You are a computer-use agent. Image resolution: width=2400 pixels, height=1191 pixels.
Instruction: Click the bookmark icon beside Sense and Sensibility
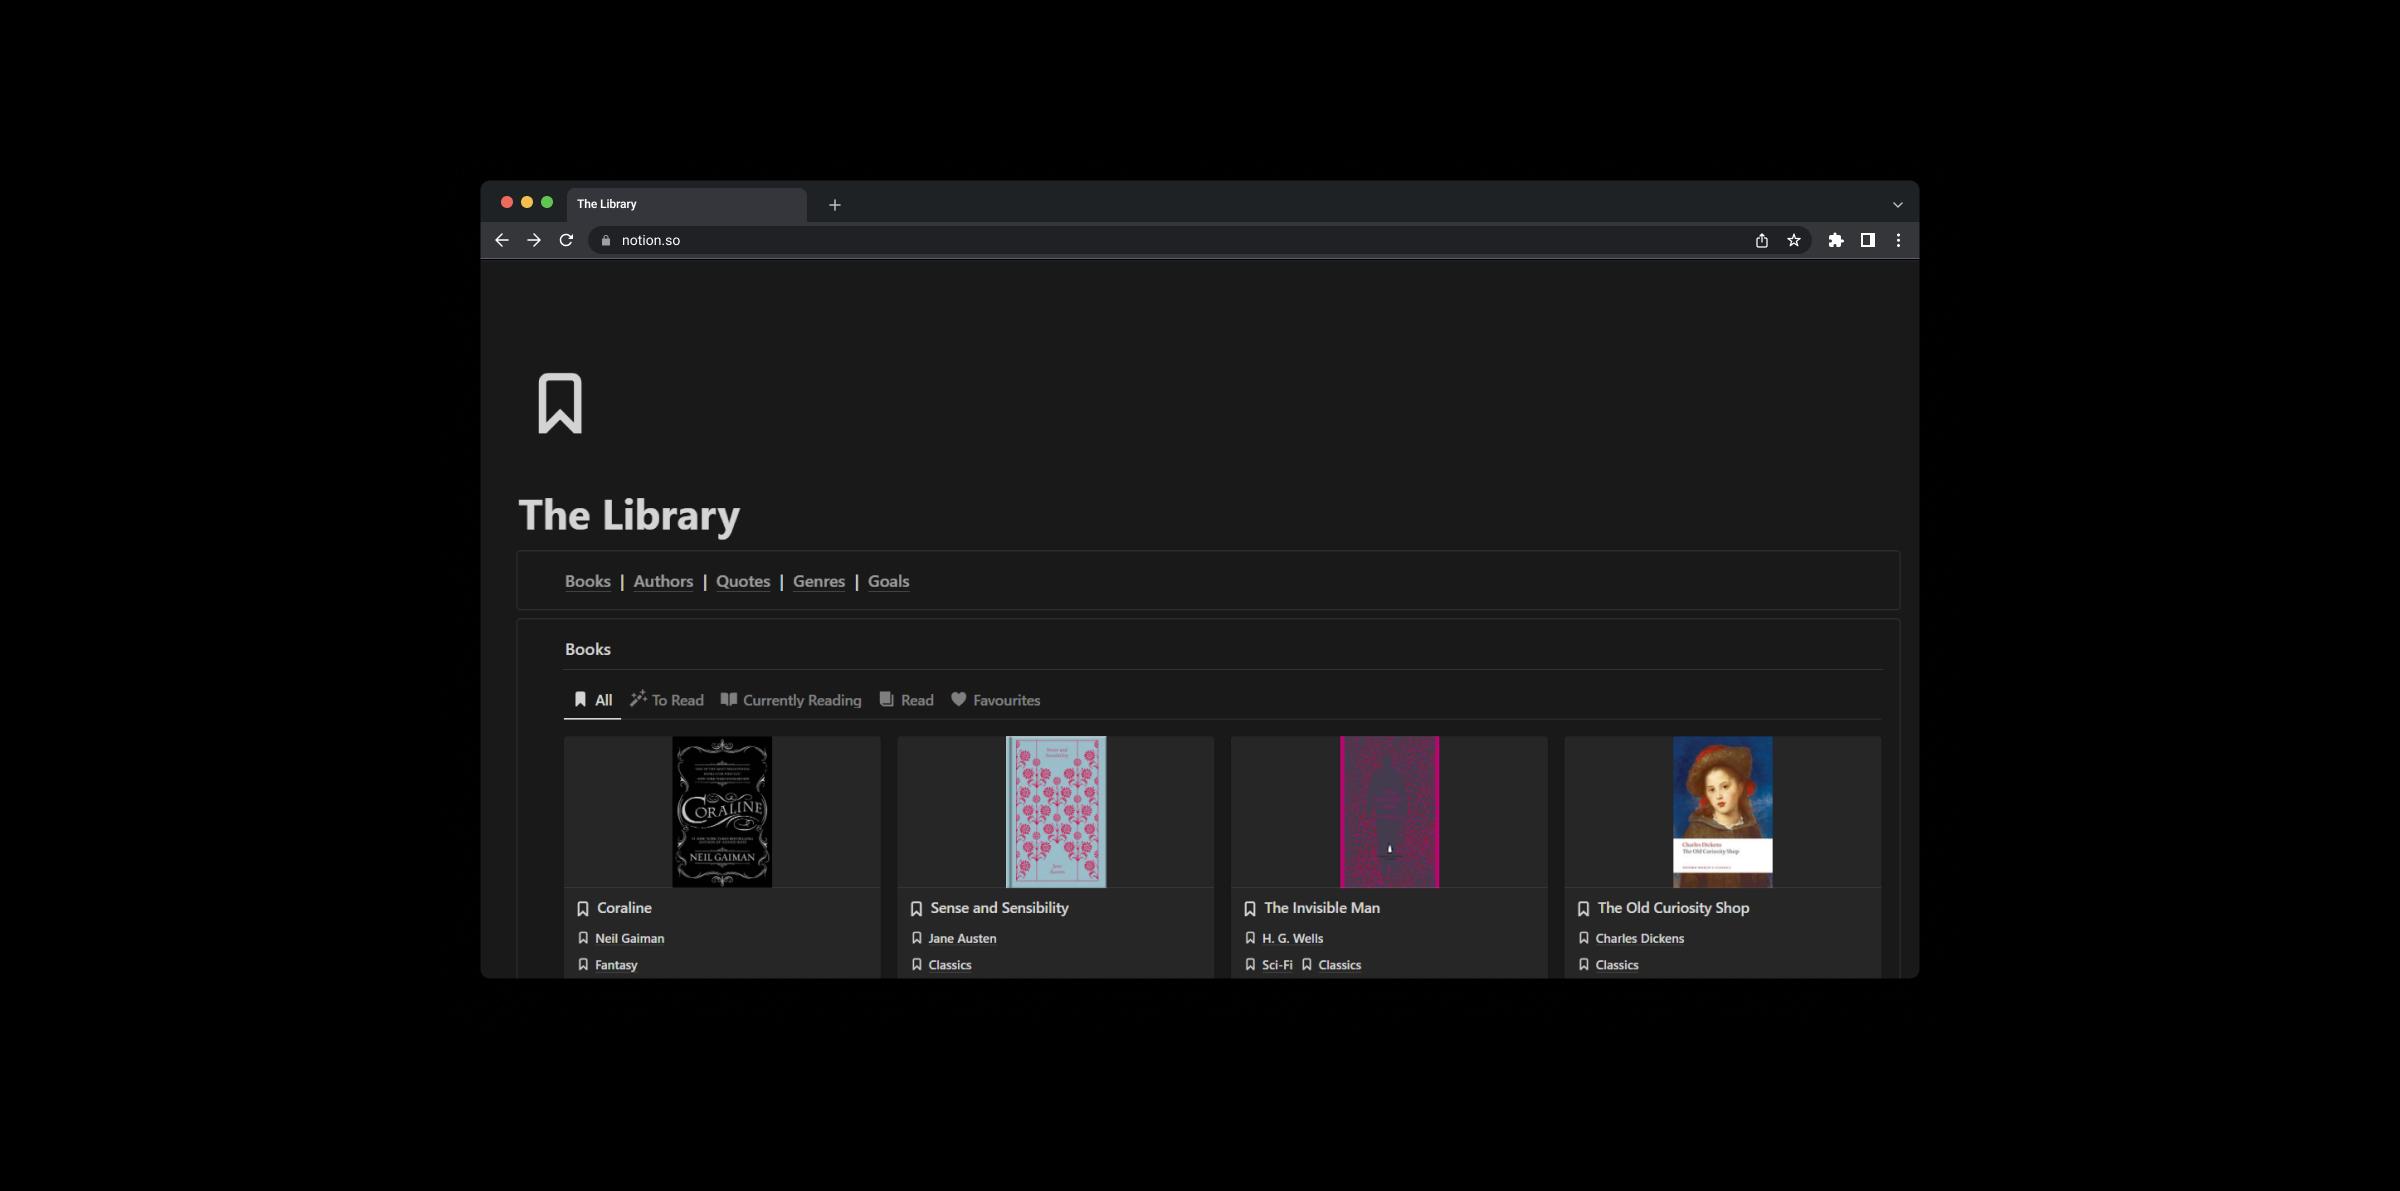point(916,908)
